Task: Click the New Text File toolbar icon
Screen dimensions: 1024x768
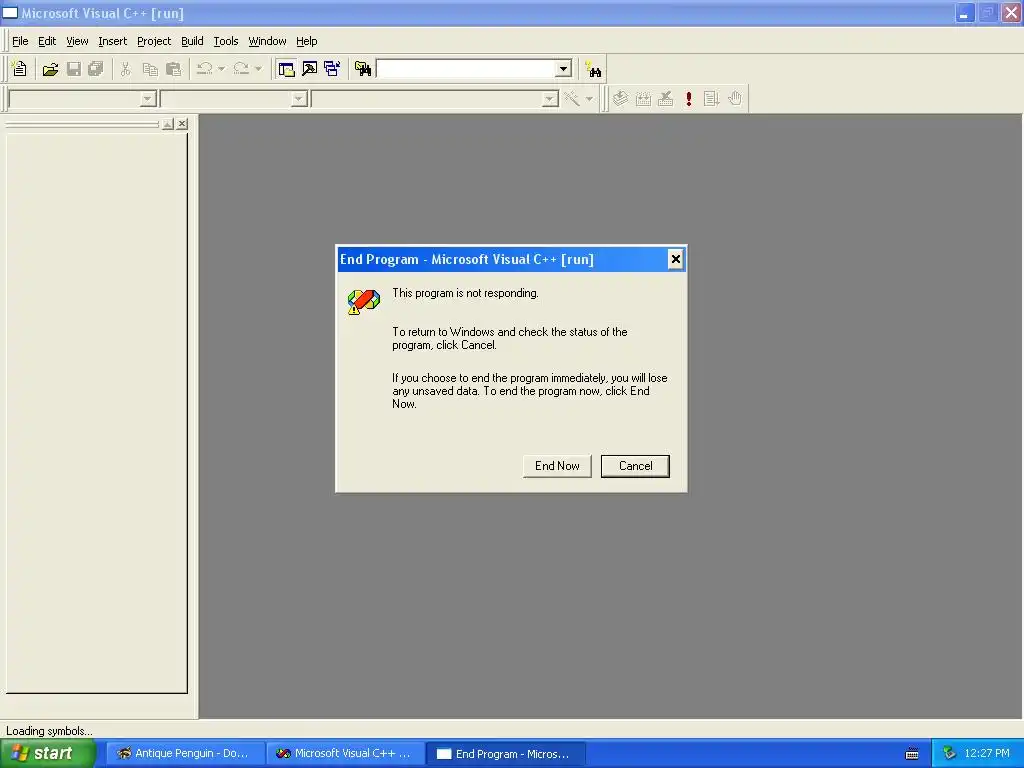Action: click(19, 69)
